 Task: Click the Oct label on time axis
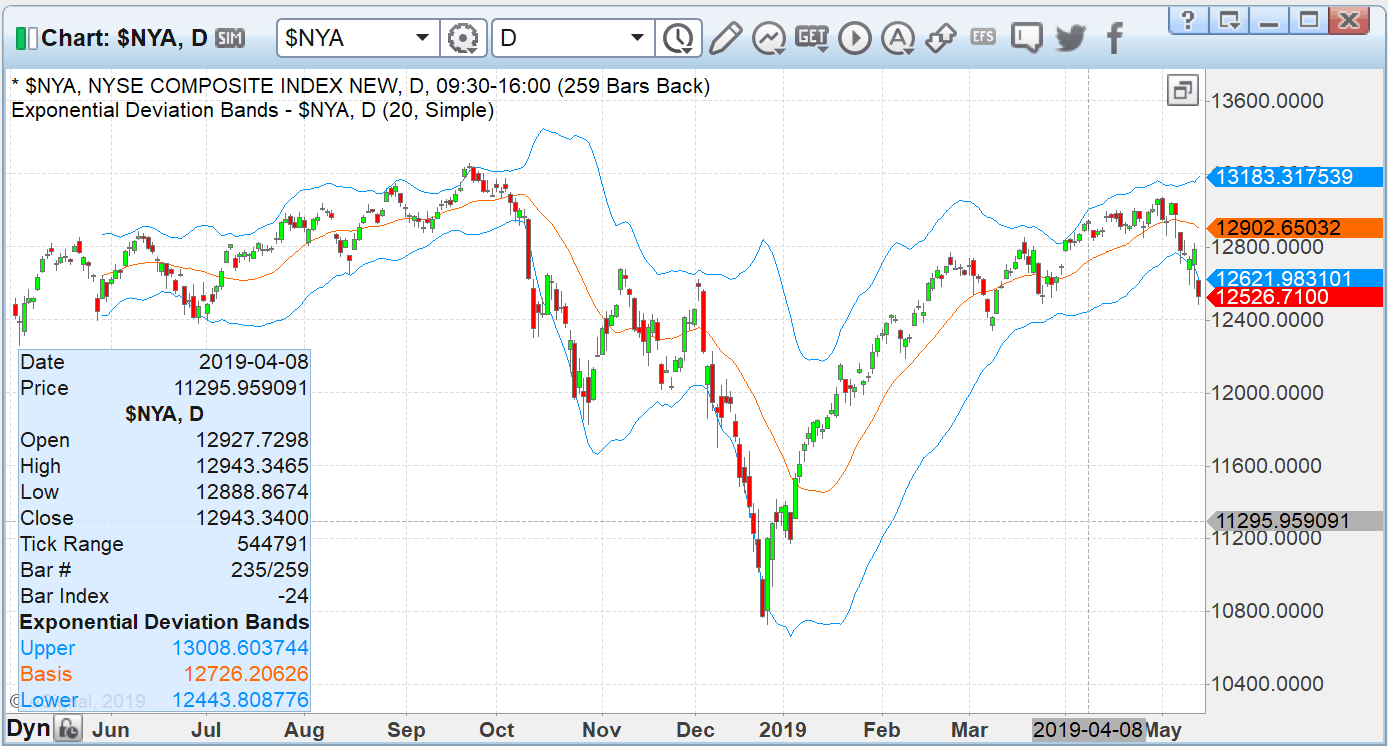coord(497,730)
